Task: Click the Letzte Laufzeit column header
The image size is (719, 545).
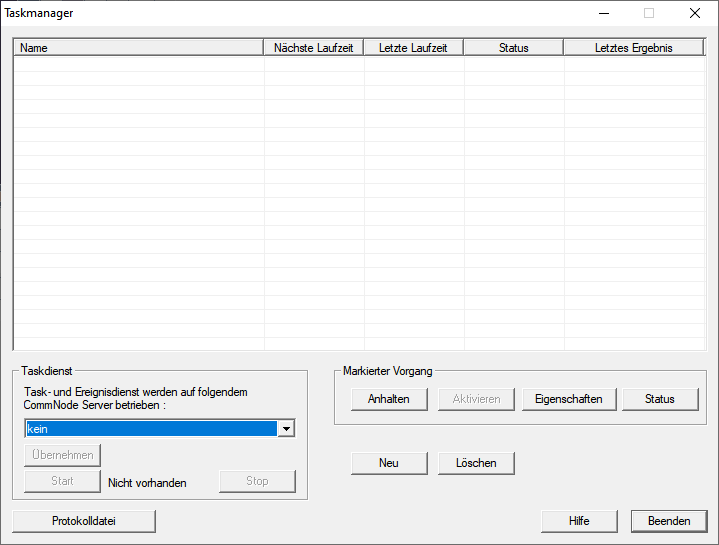Action: [x=413, y=48]
